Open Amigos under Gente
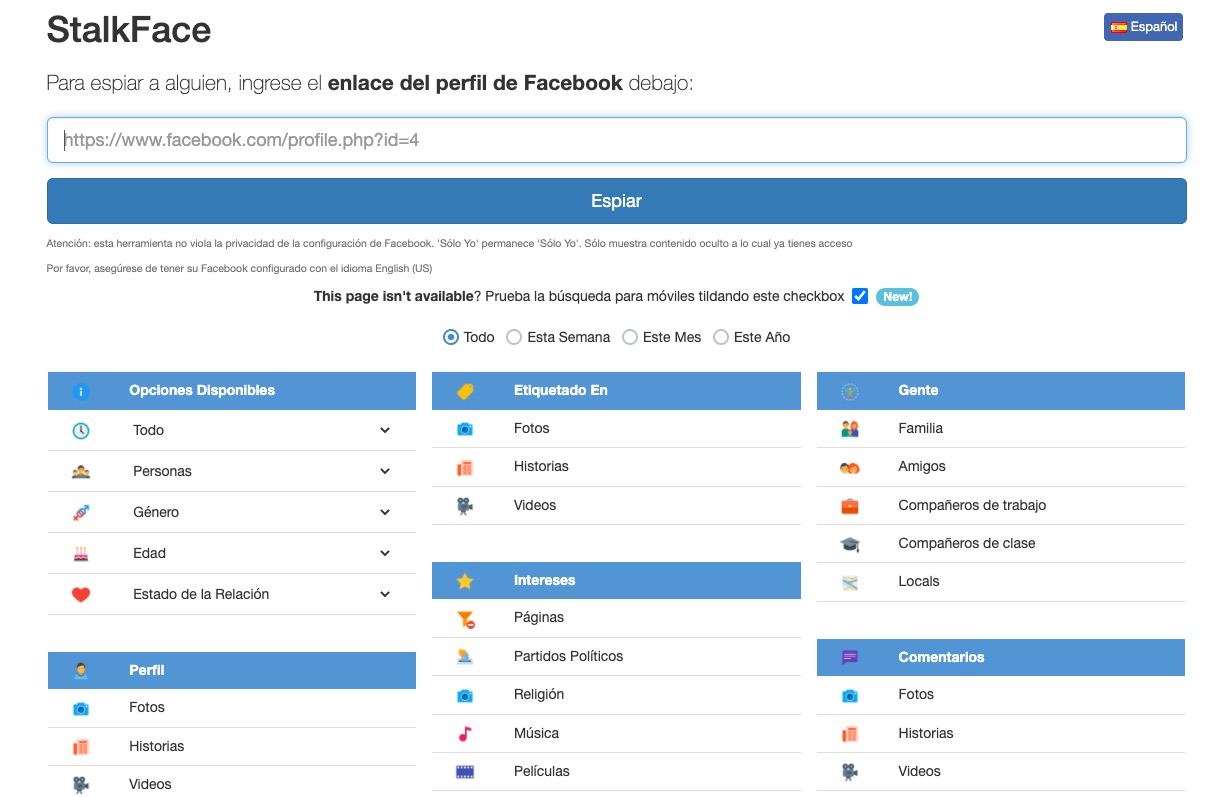 coord(922,467)
